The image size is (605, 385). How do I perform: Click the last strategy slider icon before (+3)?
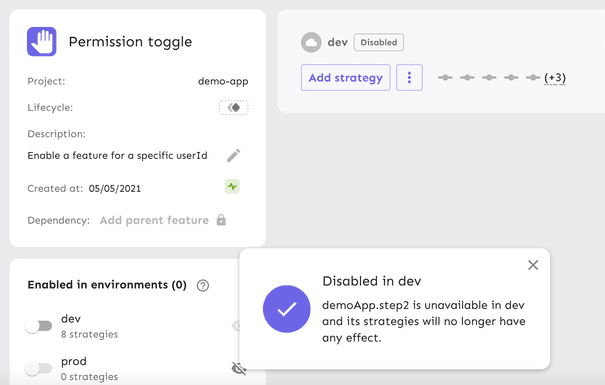tap(533, 78)
